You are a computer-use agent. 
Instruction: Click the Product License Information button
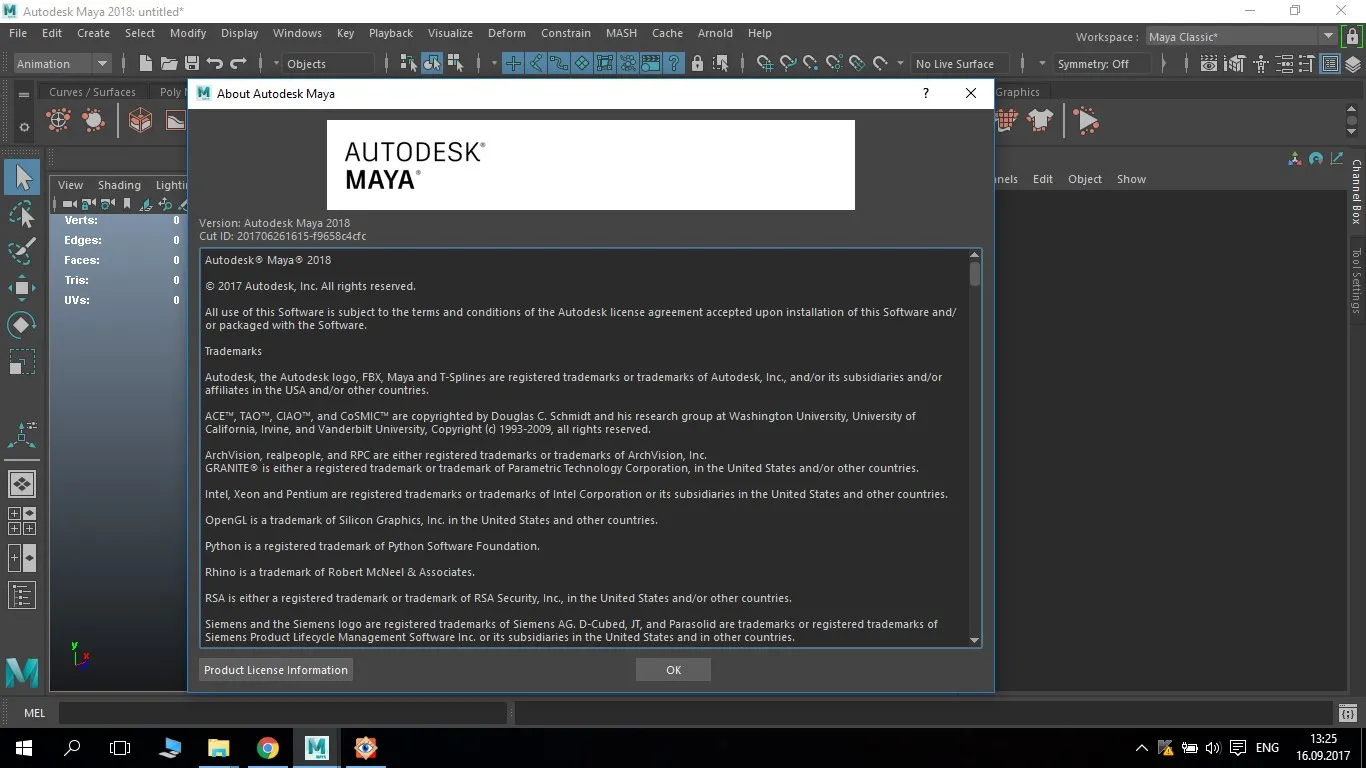click(x=276, y=670)
